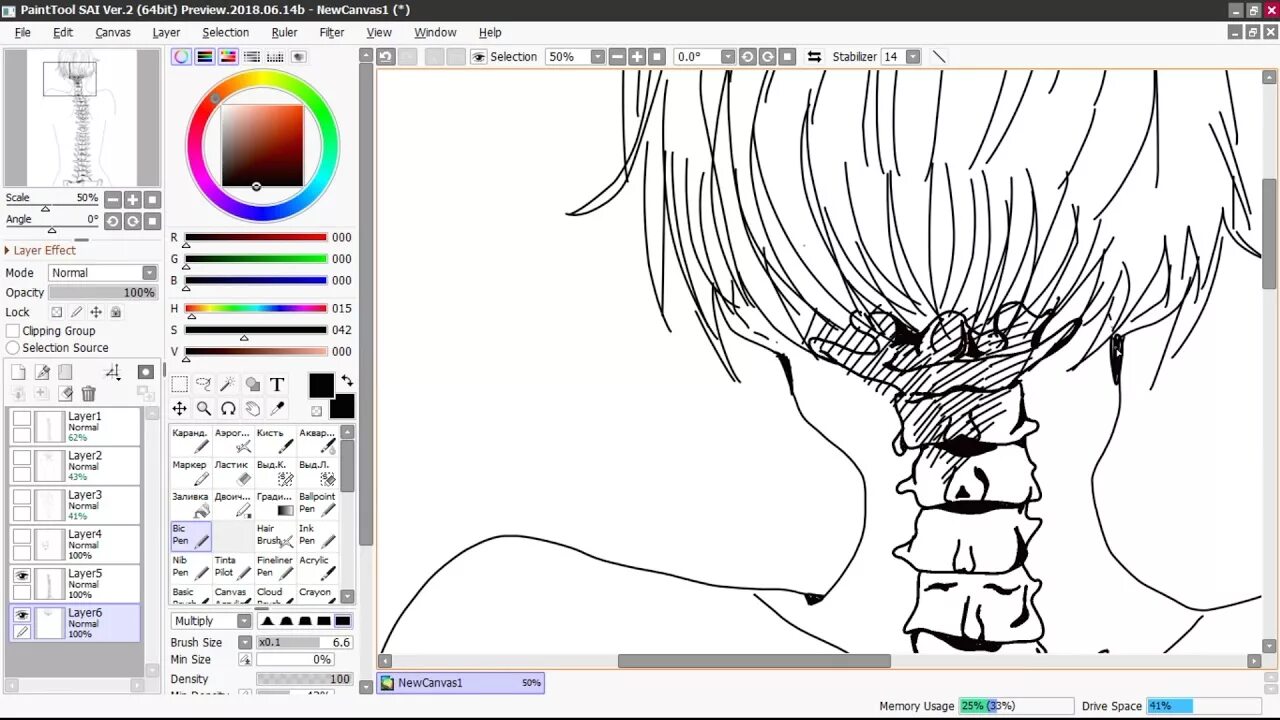Open the zoom 50% dropdown in toolbar
Viewport: 1280px width, 720px height.
598,57
